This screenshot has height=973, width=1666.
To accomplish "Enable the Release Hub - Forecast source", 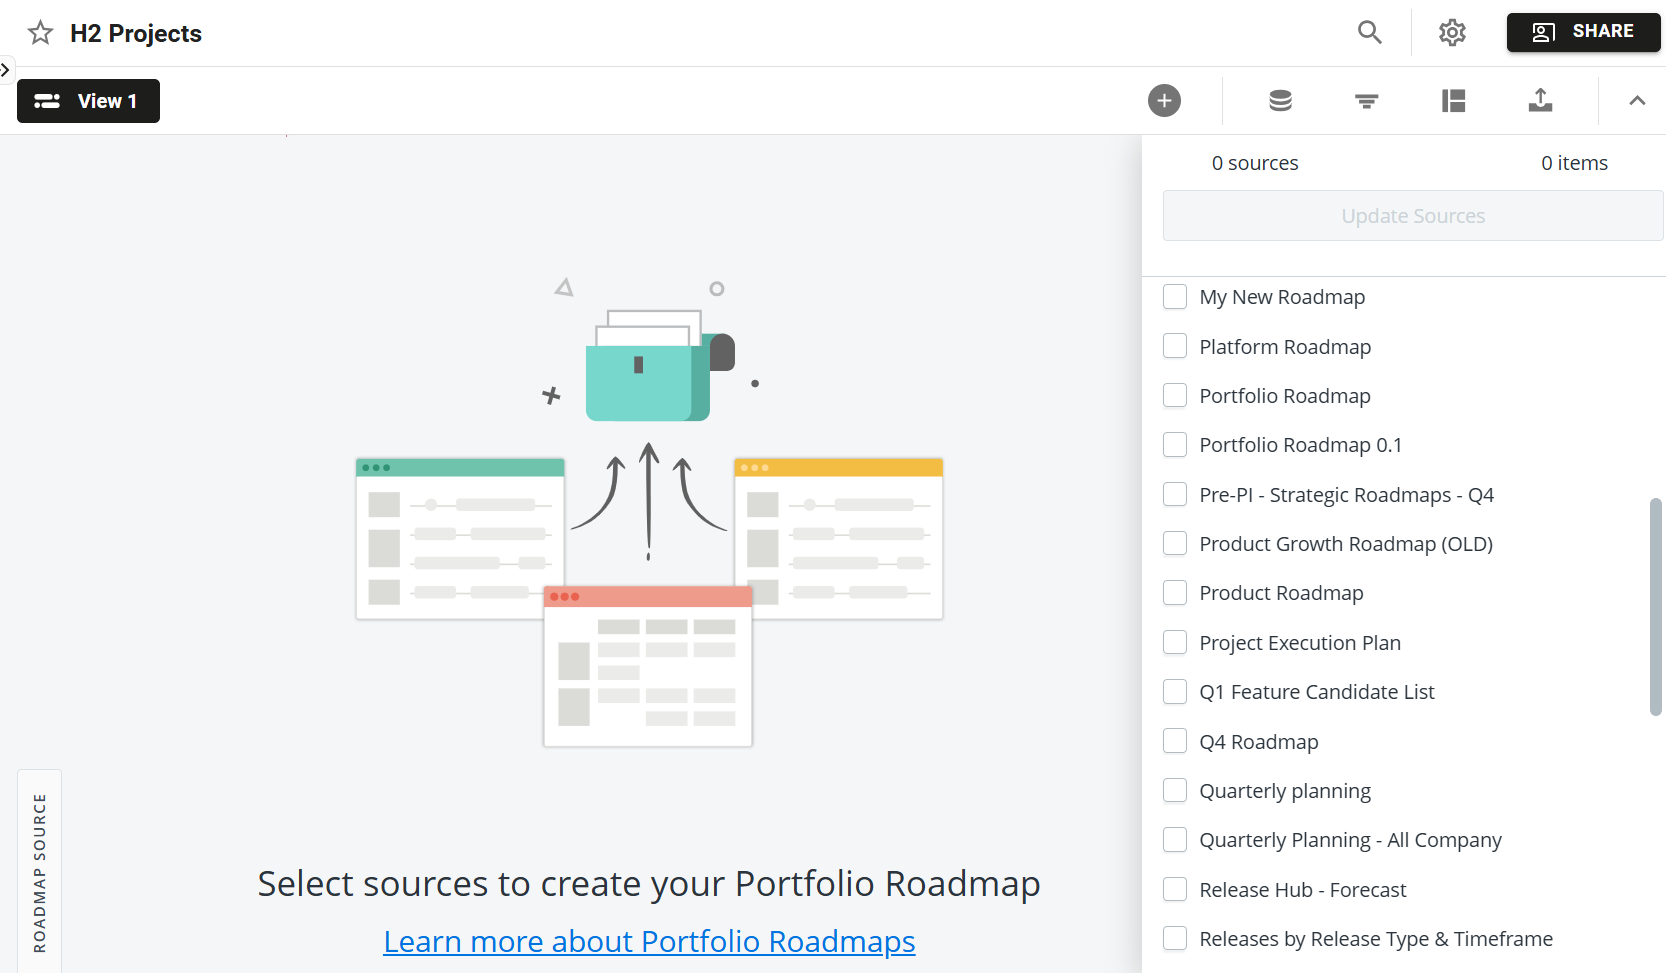I will coord(1175,889).
